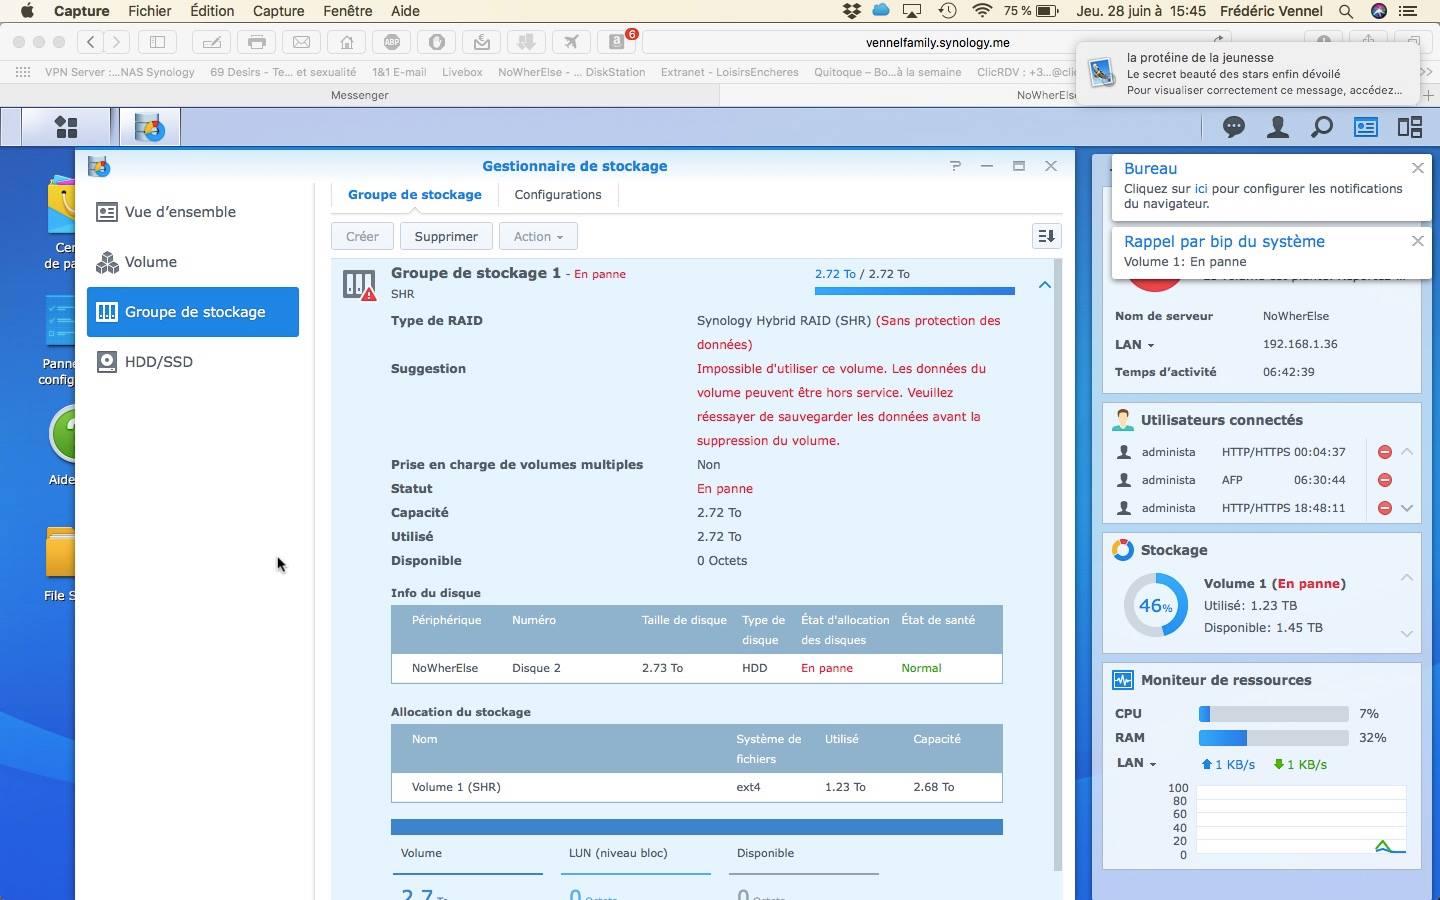Dismiss the Rappel par bip notification
The image size is (1440, 900).
pyautogui.click(x=1417, y=241)
